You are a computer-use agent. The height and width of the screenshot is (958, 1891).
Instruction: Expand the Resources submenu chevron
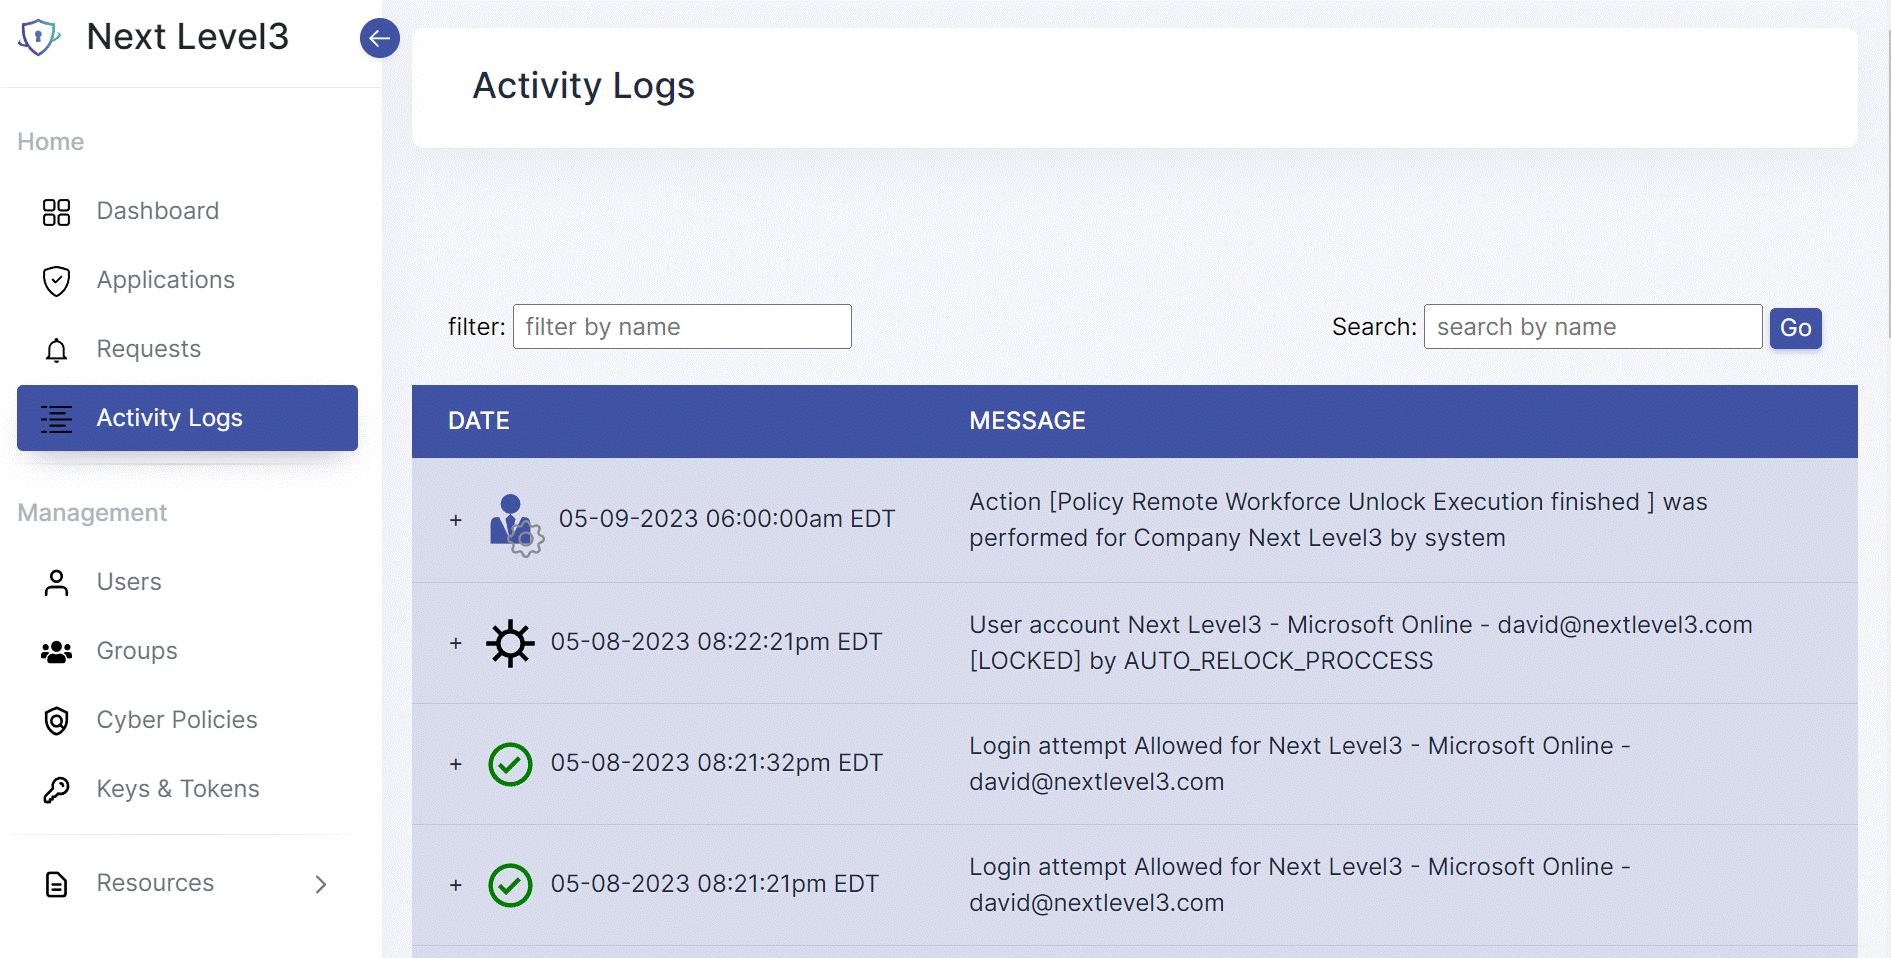[321, 884]
